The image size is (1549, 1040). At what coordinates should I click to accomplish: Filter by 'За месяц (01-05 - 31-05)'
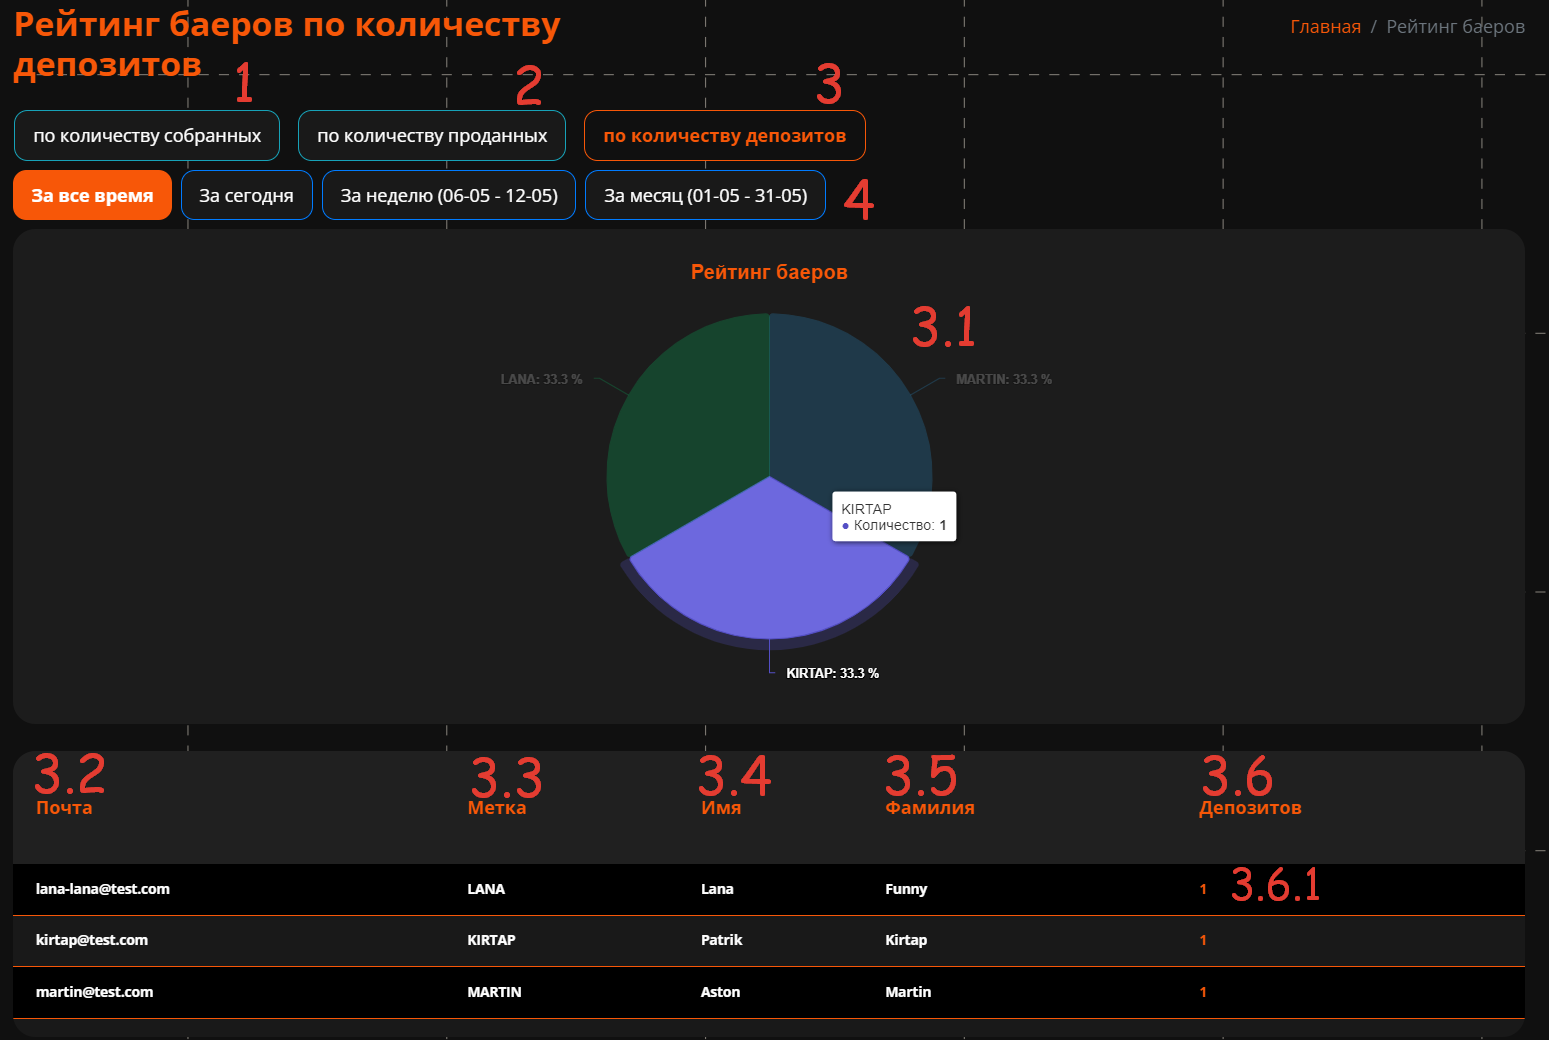[705, 196]
